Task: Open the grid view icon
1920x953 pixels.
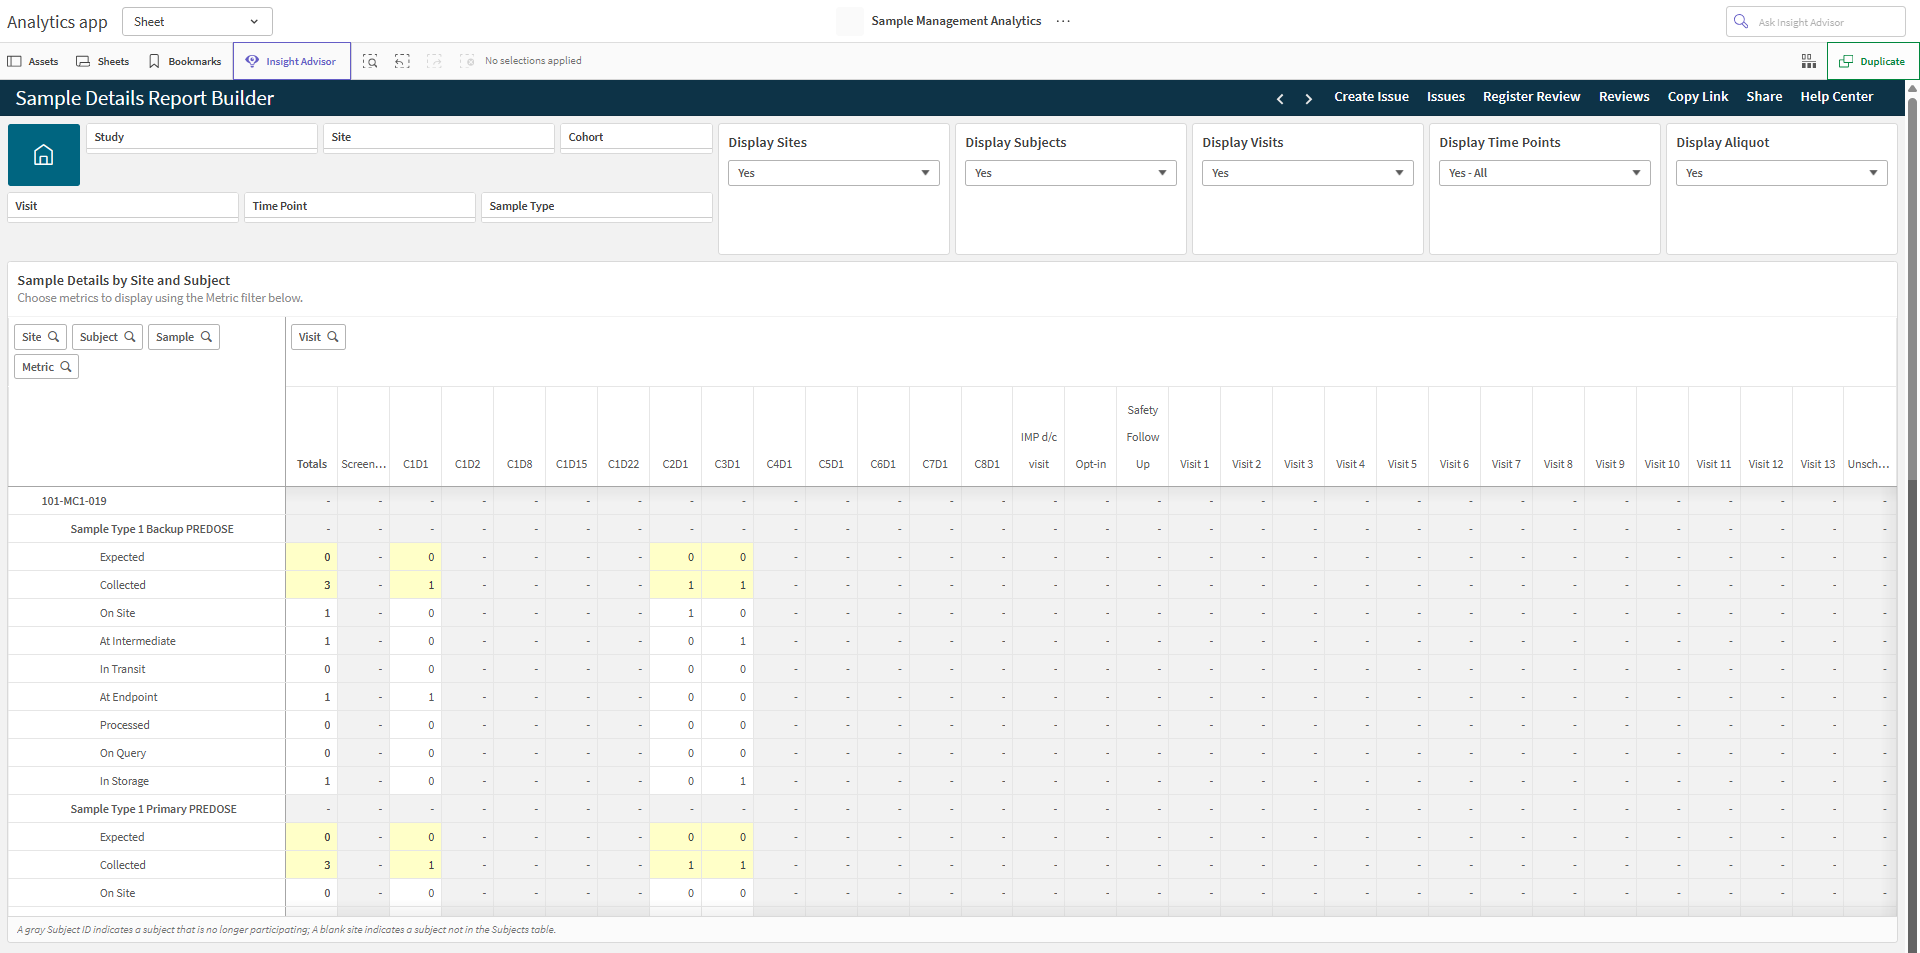Action: (1809, 61)
